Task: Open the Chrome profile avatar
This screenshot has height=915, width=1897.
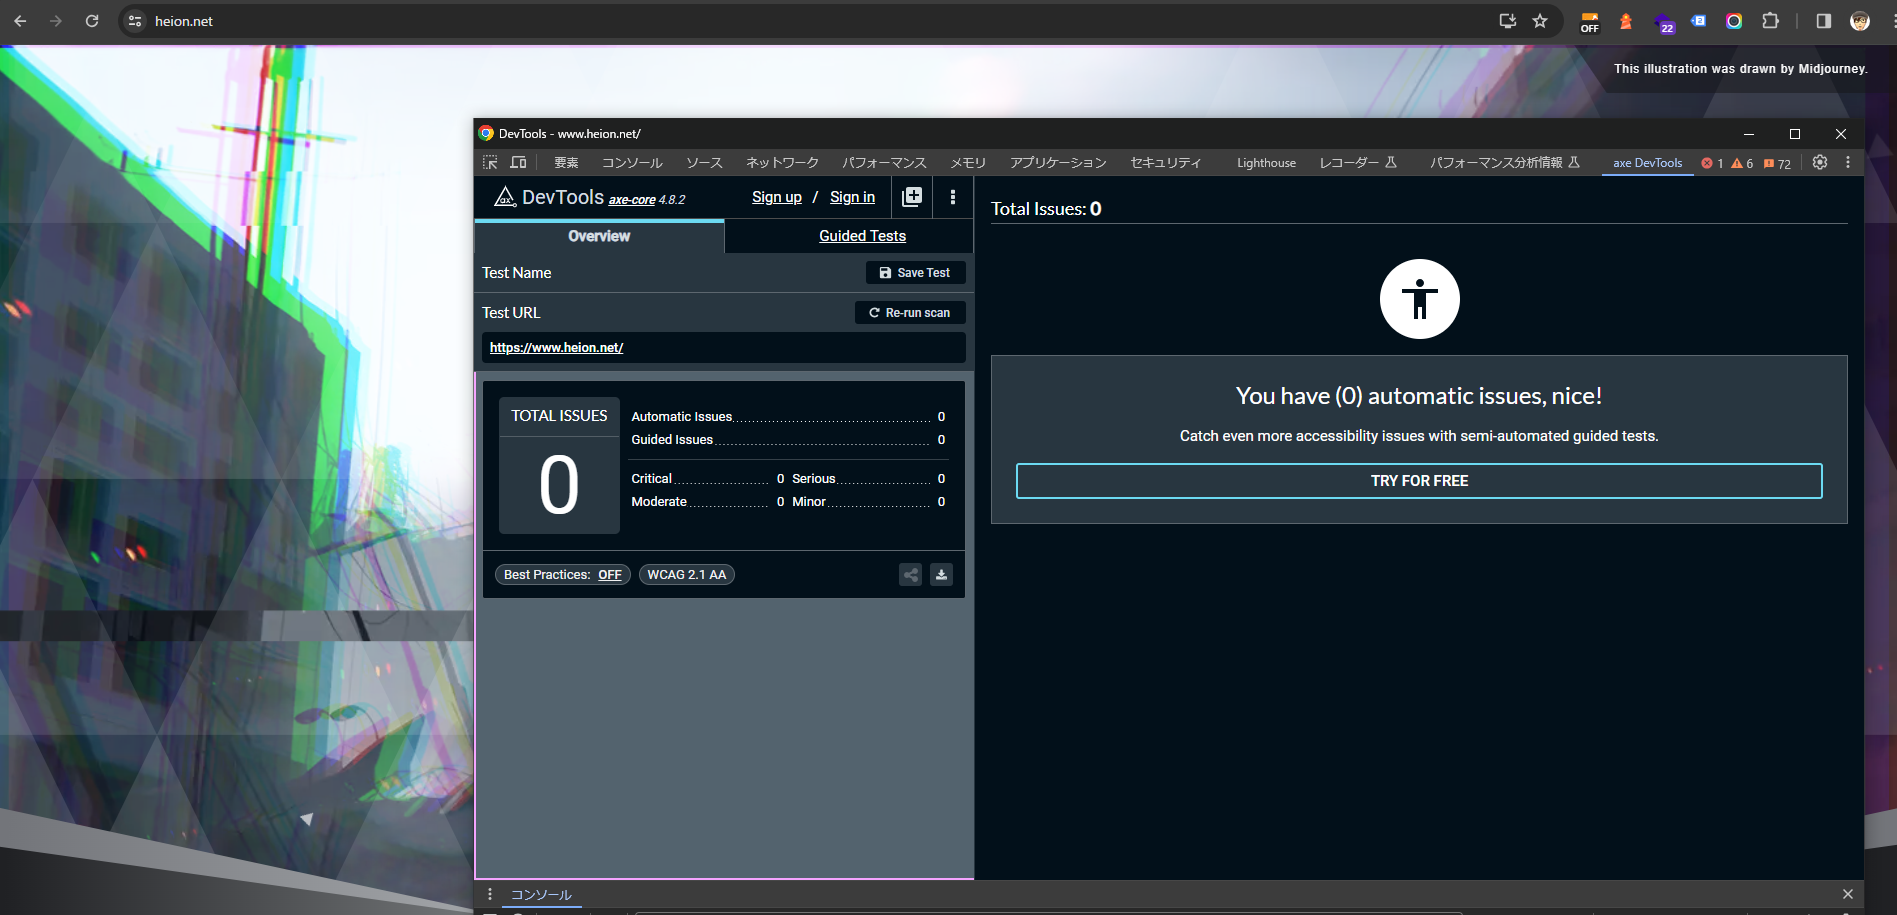Action: 1860,21
